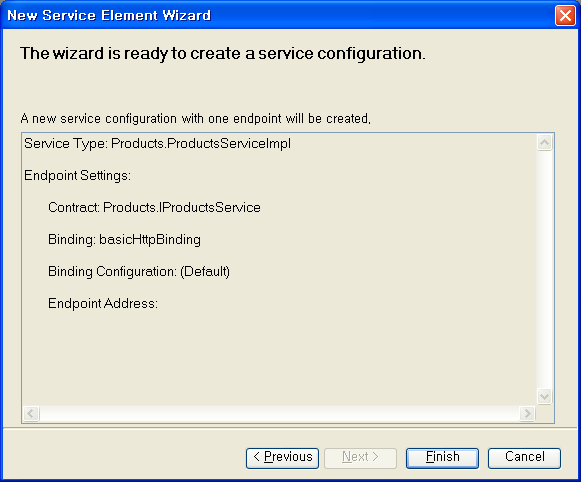Click the greyed-out Next button
This screenshot has height=482, width=581.
(x=360, y=458)
